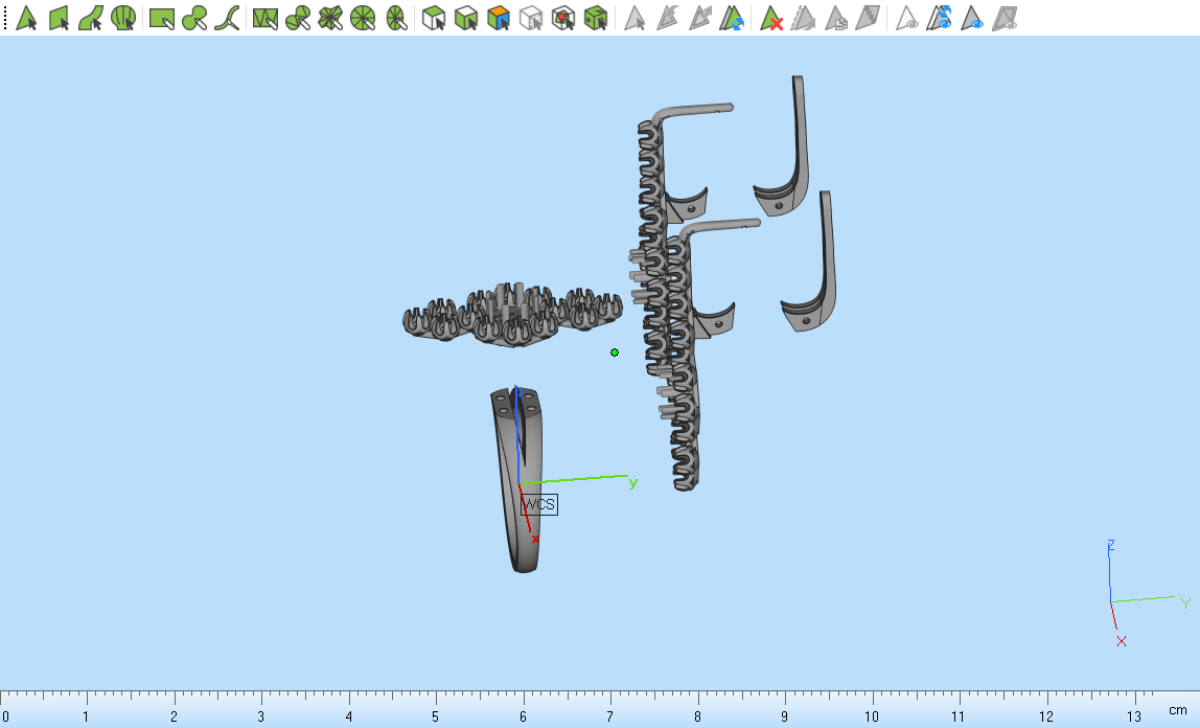1200x728 pixels.
Task: Click the cube with red center icon
Action: click(x=563, y=17)
